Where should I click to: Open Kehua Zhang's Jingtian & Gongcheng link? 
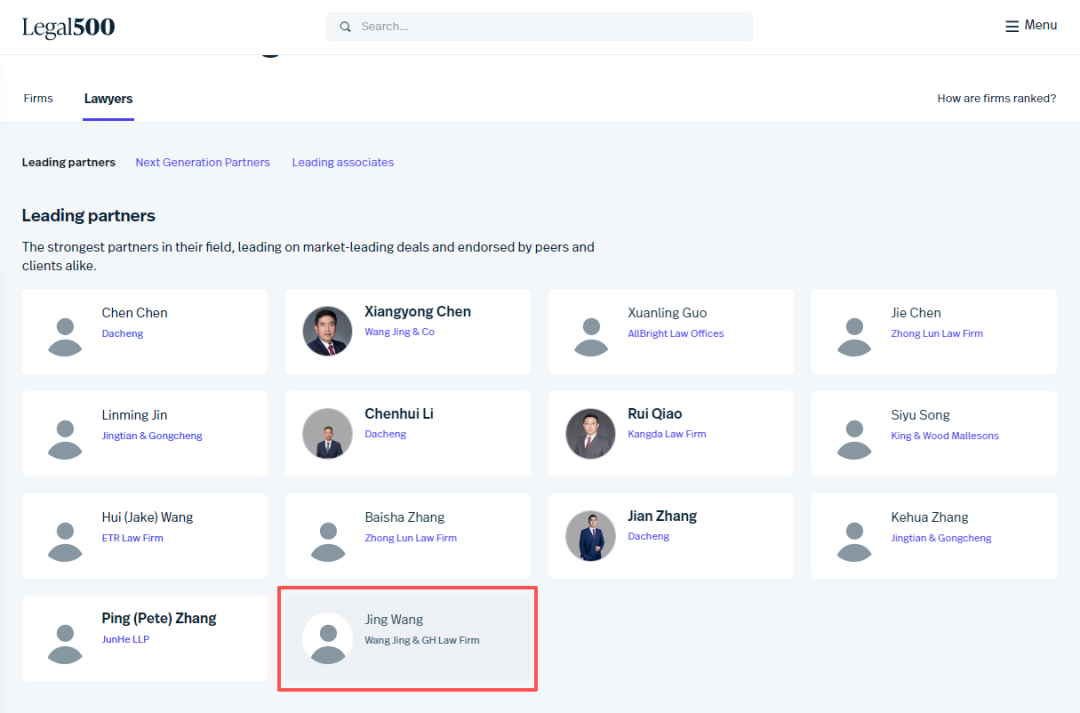941,538
